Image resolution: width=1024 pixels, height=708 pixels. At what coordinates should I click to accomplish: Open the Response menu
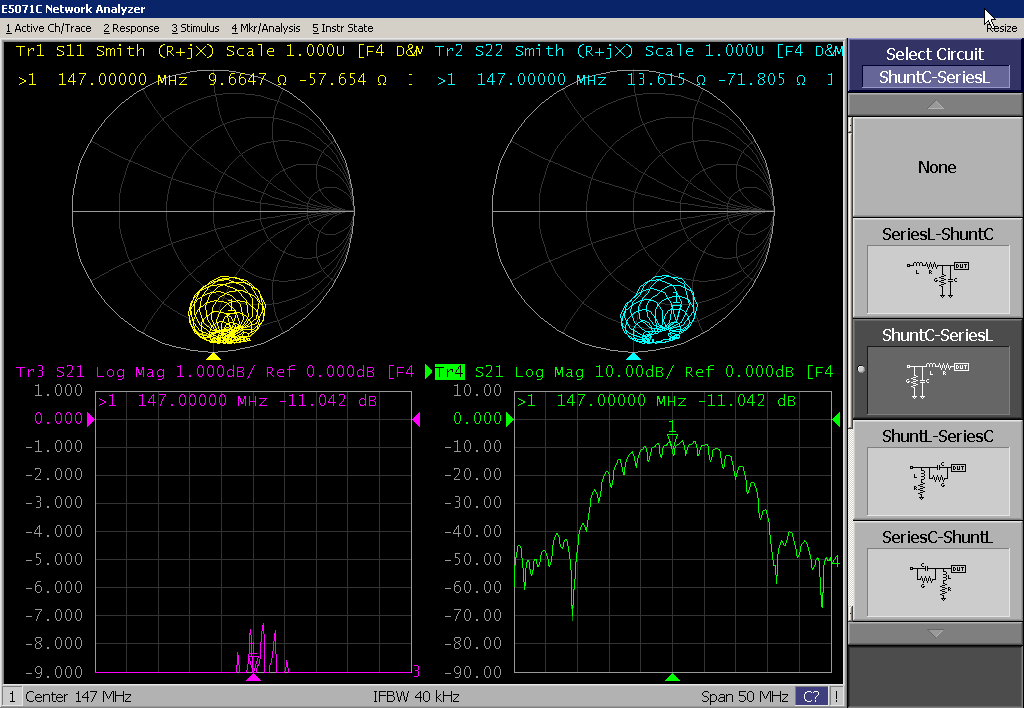(131, 28)
